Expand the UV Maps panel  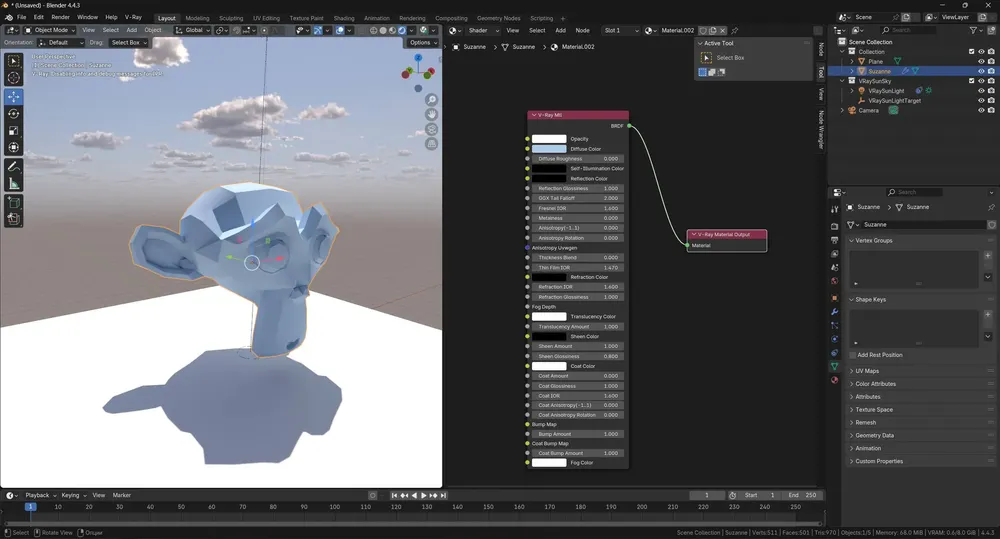tap(867, 371)
